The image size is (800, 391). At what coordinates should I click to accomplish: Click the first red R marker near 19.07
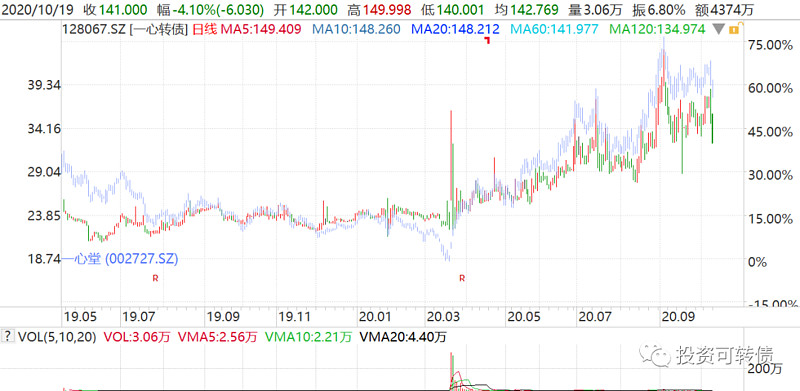pyautogui.click(x=155, y=278)
